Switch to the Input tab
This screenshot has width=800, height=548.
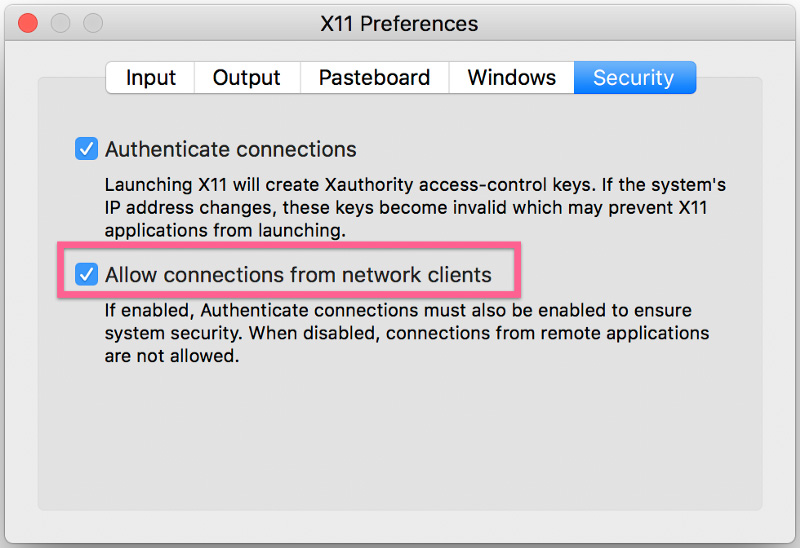pyautogui.click(x=150, y=78)
